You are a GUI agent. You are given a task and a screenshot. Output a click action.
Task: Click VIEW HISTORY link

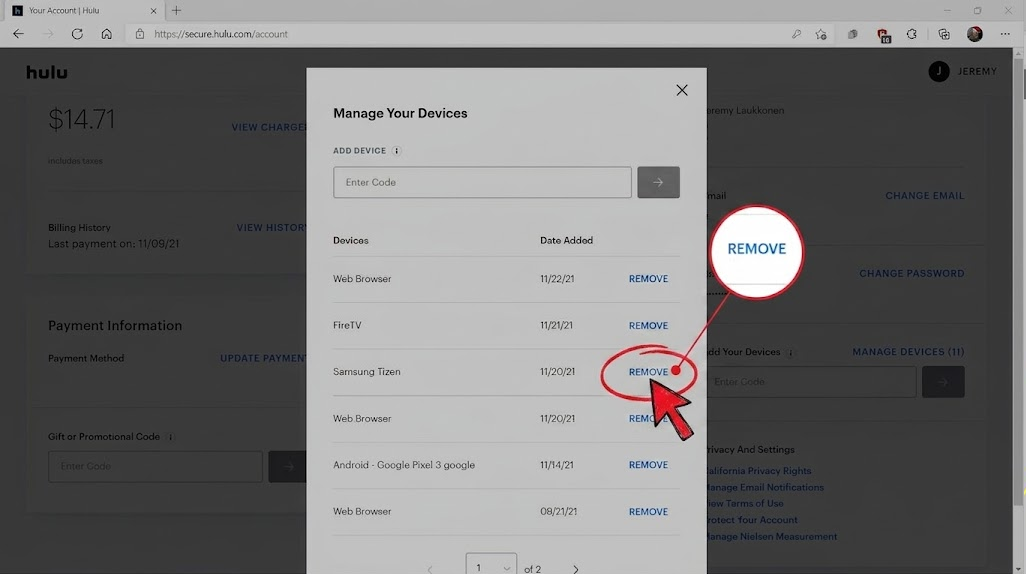click(x=271, y=228)
